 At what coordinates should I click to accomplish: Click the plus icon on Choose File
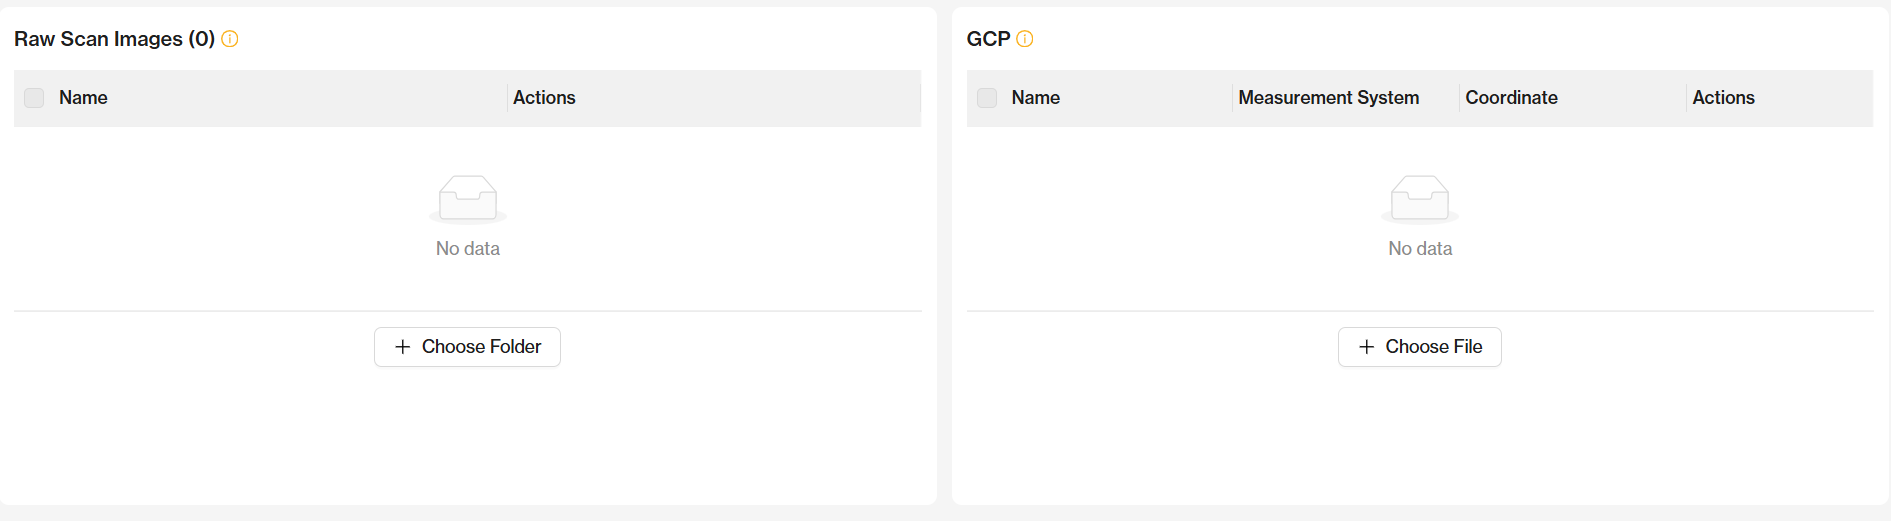coord(1367,347)
